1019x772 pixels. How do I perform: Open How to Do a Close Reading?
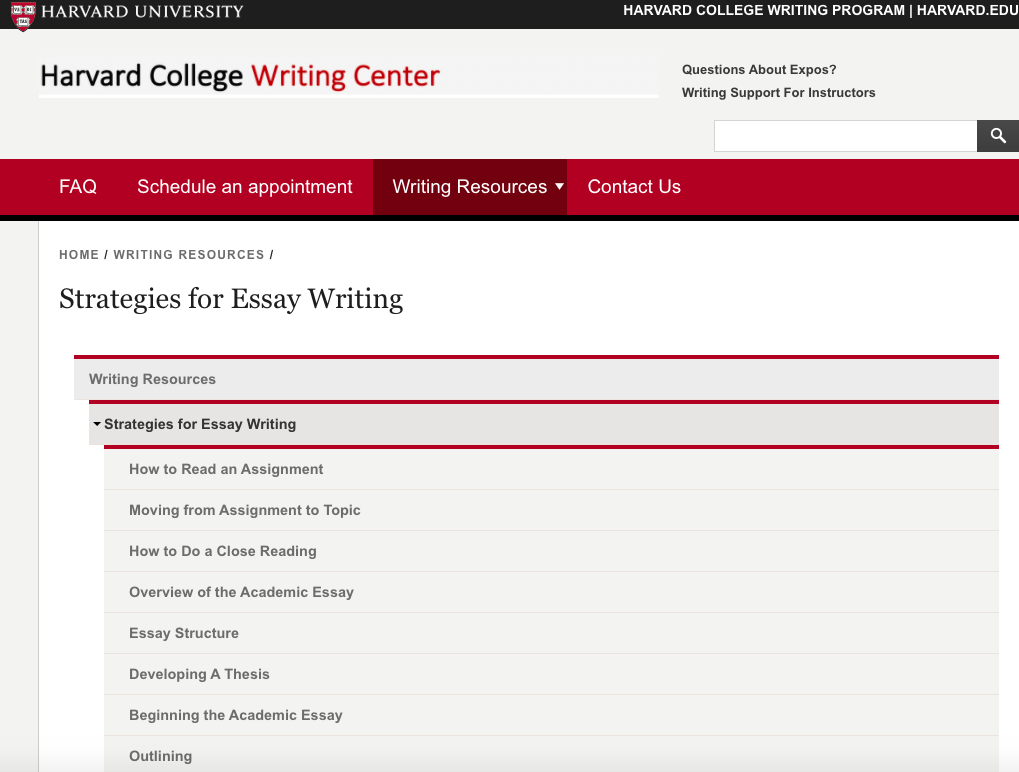click(x=551, y=551)
